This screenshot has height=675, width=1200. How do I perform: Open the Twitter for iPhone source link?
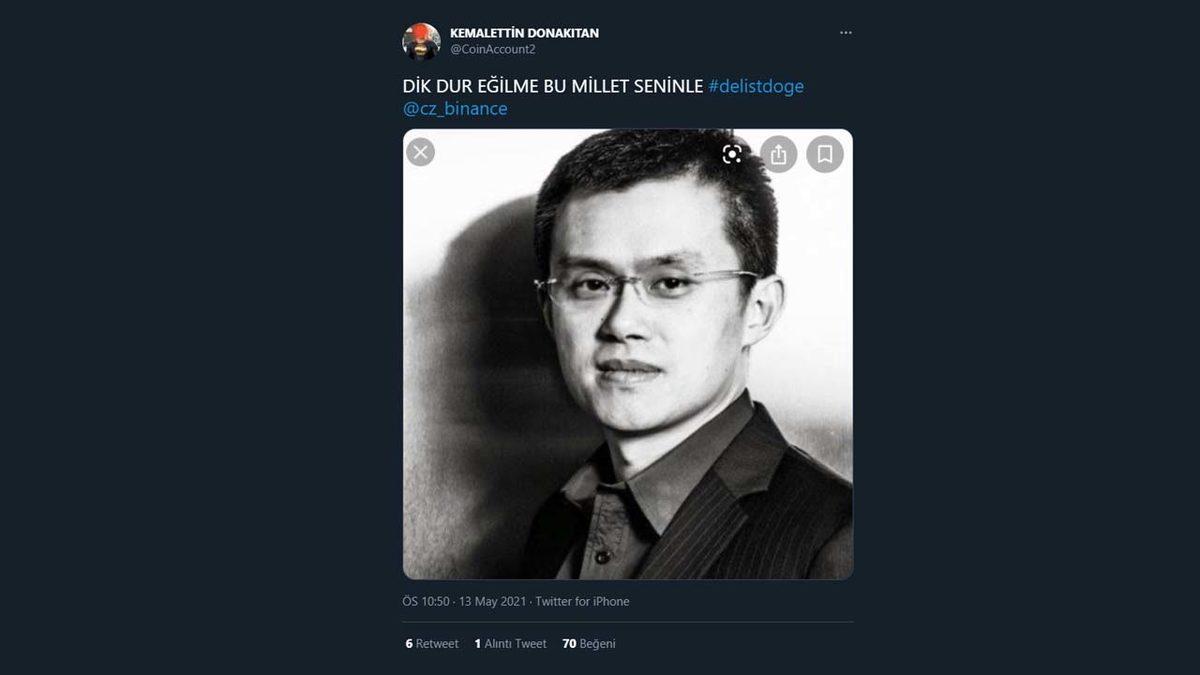pyautogui.click(x=582, y=601)
